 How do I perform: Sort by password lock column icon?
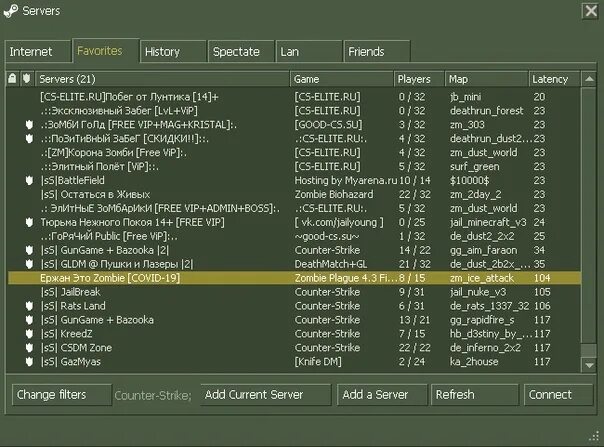[12, 79]
